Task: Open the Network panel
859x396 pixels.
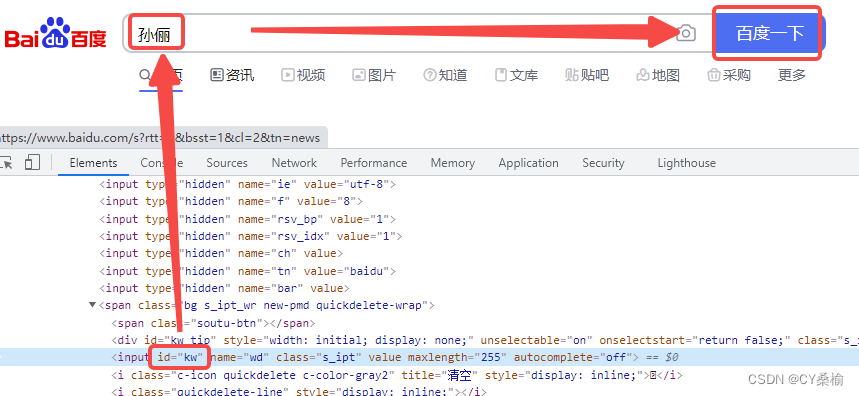Action: pos(294,163)
